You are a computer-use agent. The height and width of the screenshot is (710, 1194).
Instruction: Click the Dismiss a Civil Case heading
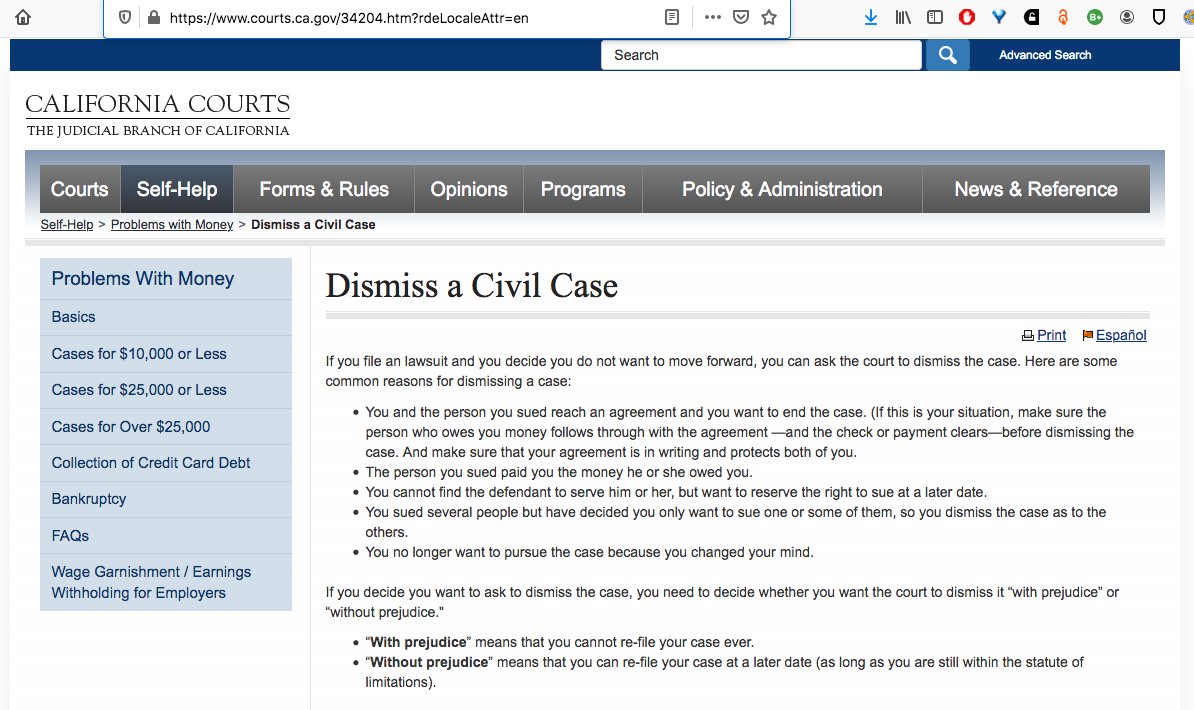click(x=471, y=286)
